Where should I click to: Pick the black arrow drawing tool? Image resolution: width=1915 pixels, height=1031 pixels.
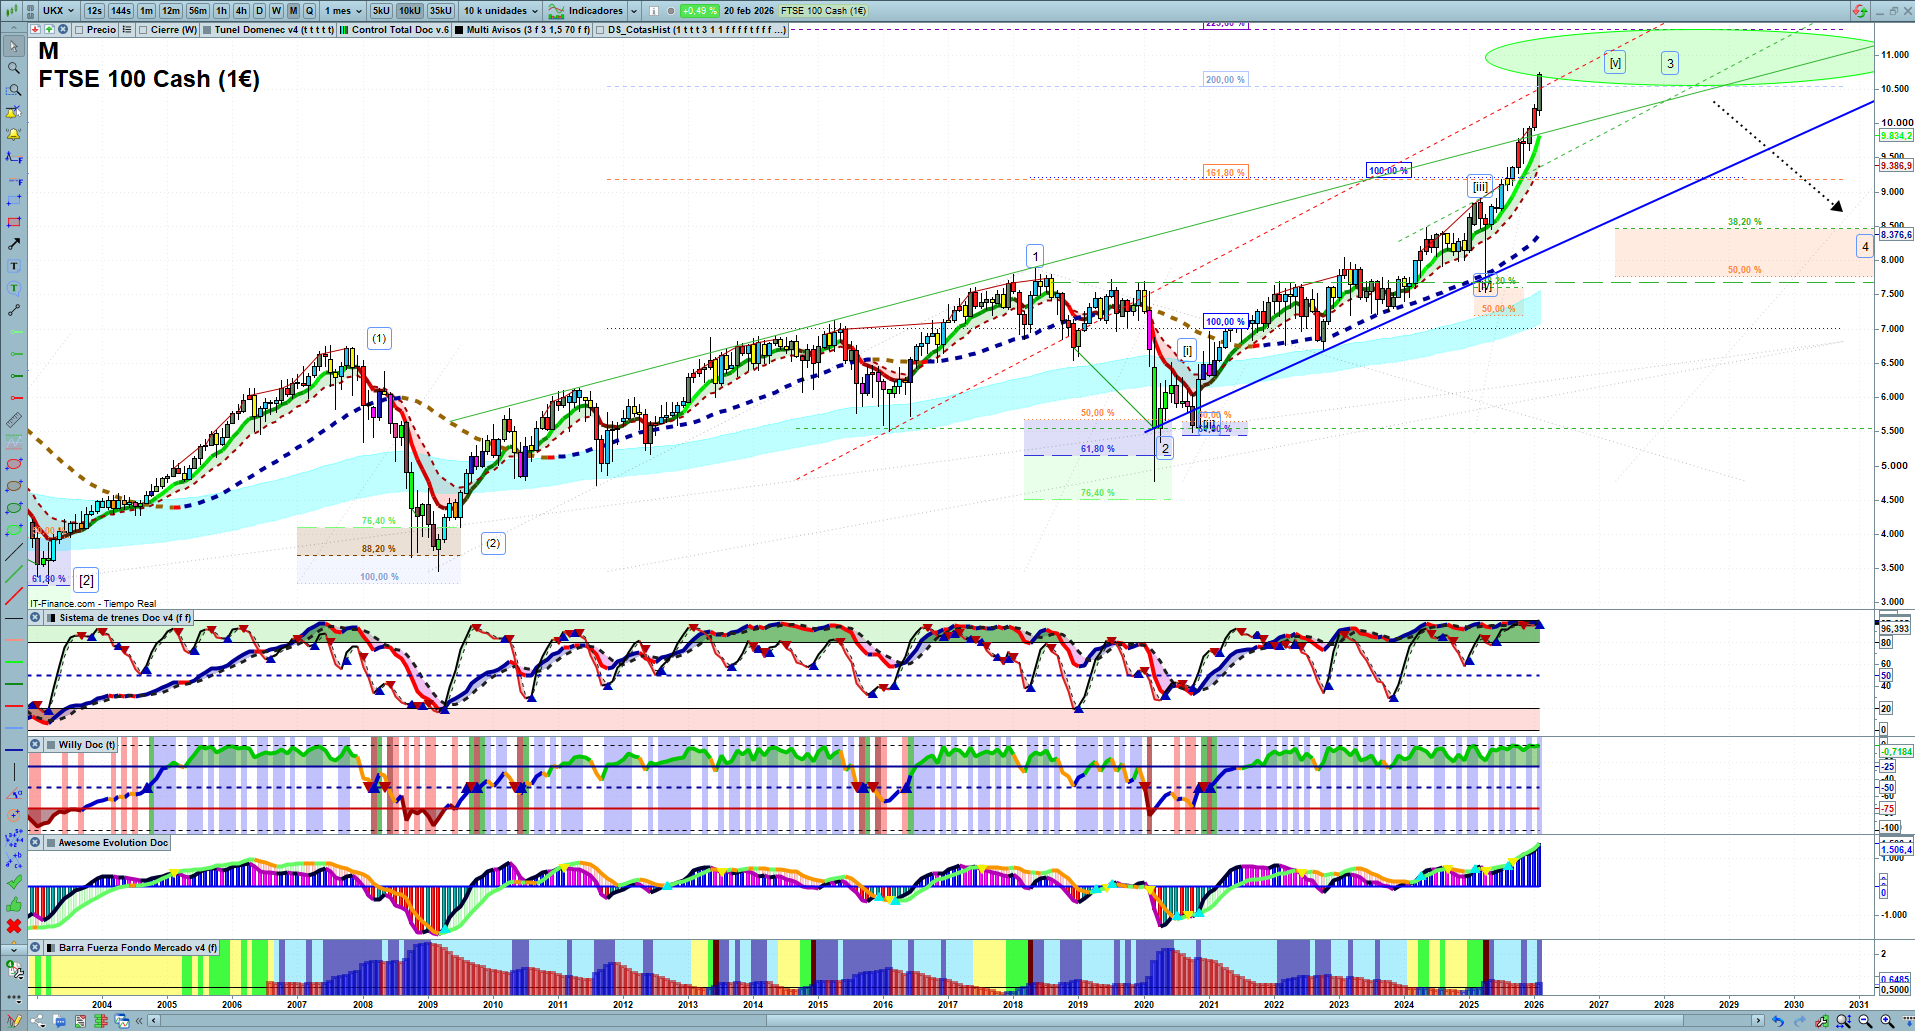[x=14, y=244]
